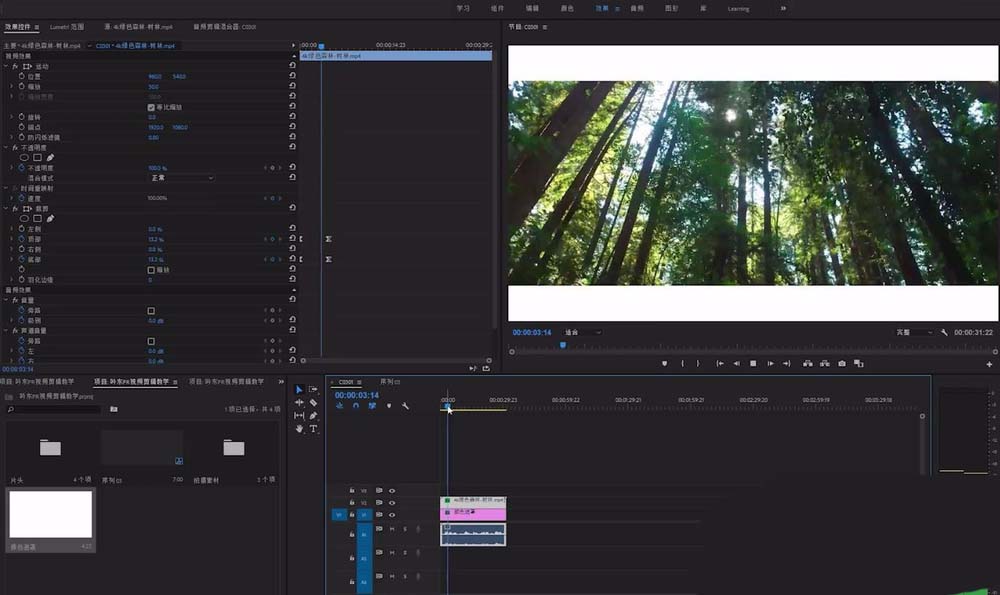The height and width of the screenshot is (595, 1000).
Task: Click Go to In point button
Action: 720,364
